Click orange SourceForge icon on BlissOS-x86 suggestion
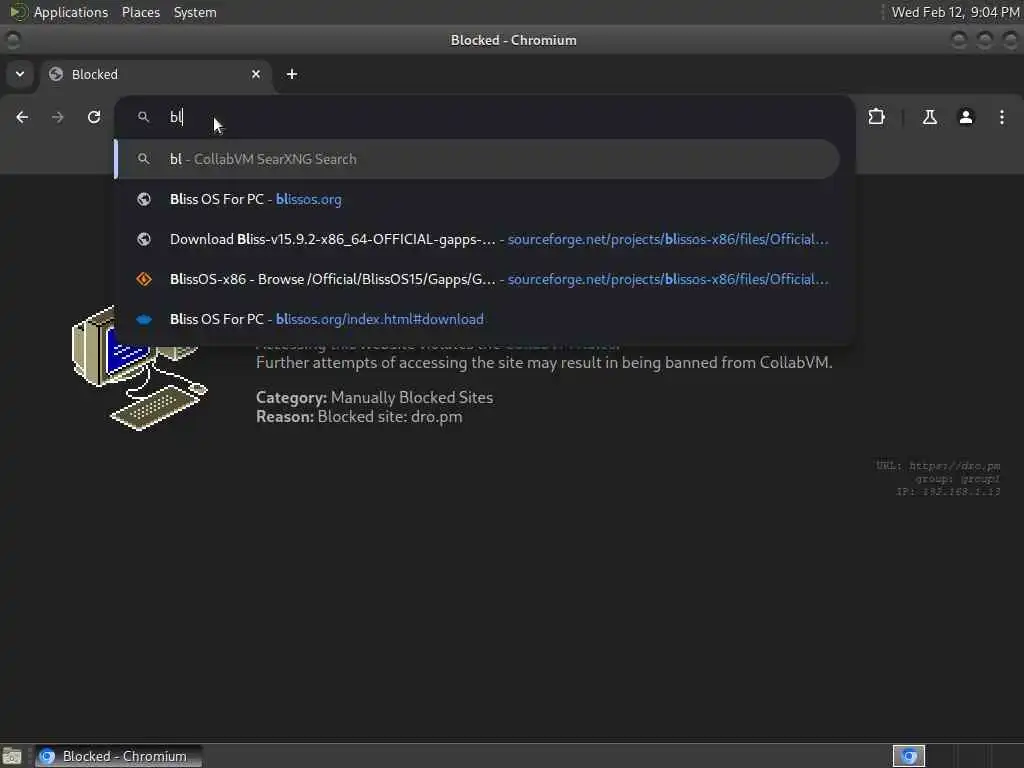 click(144, 279)
